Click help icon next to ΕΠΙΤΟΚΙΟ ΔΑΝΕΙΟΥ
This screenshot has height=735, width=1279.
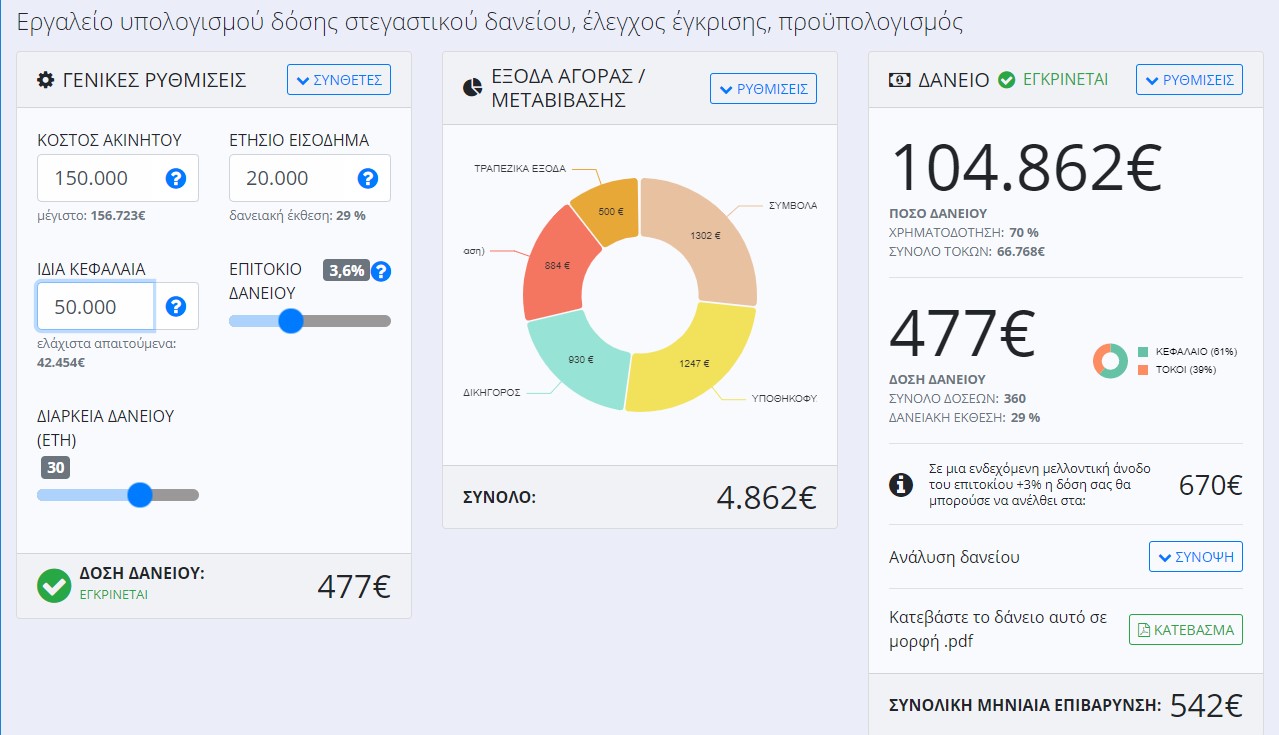pos(381,271)
